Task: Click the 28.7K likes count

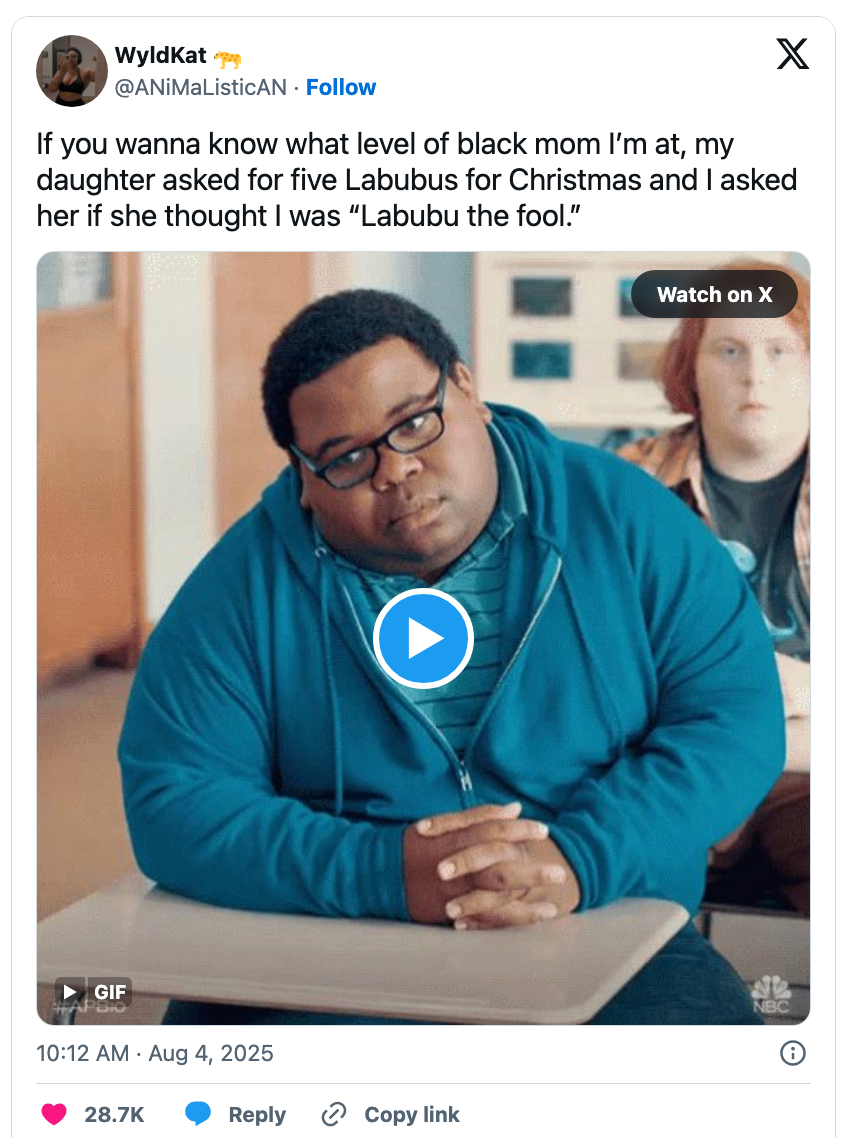Action: [114, 1114]
